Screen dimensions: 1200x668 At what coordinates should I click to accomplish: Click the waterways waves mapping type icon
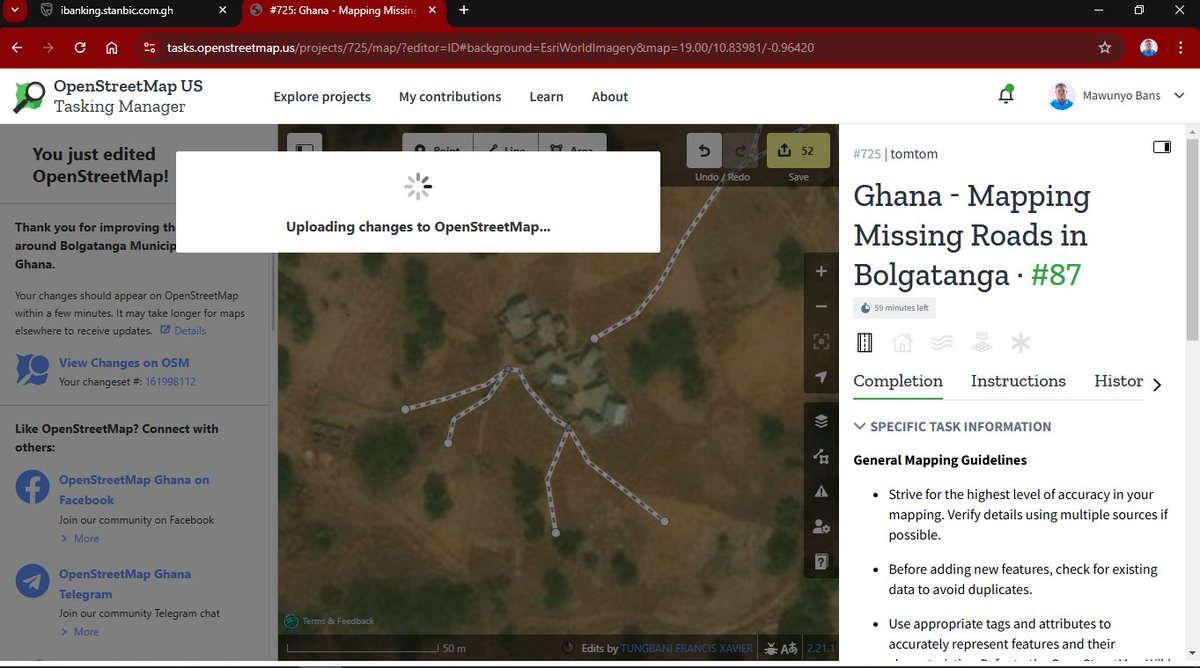coord(941,343)
